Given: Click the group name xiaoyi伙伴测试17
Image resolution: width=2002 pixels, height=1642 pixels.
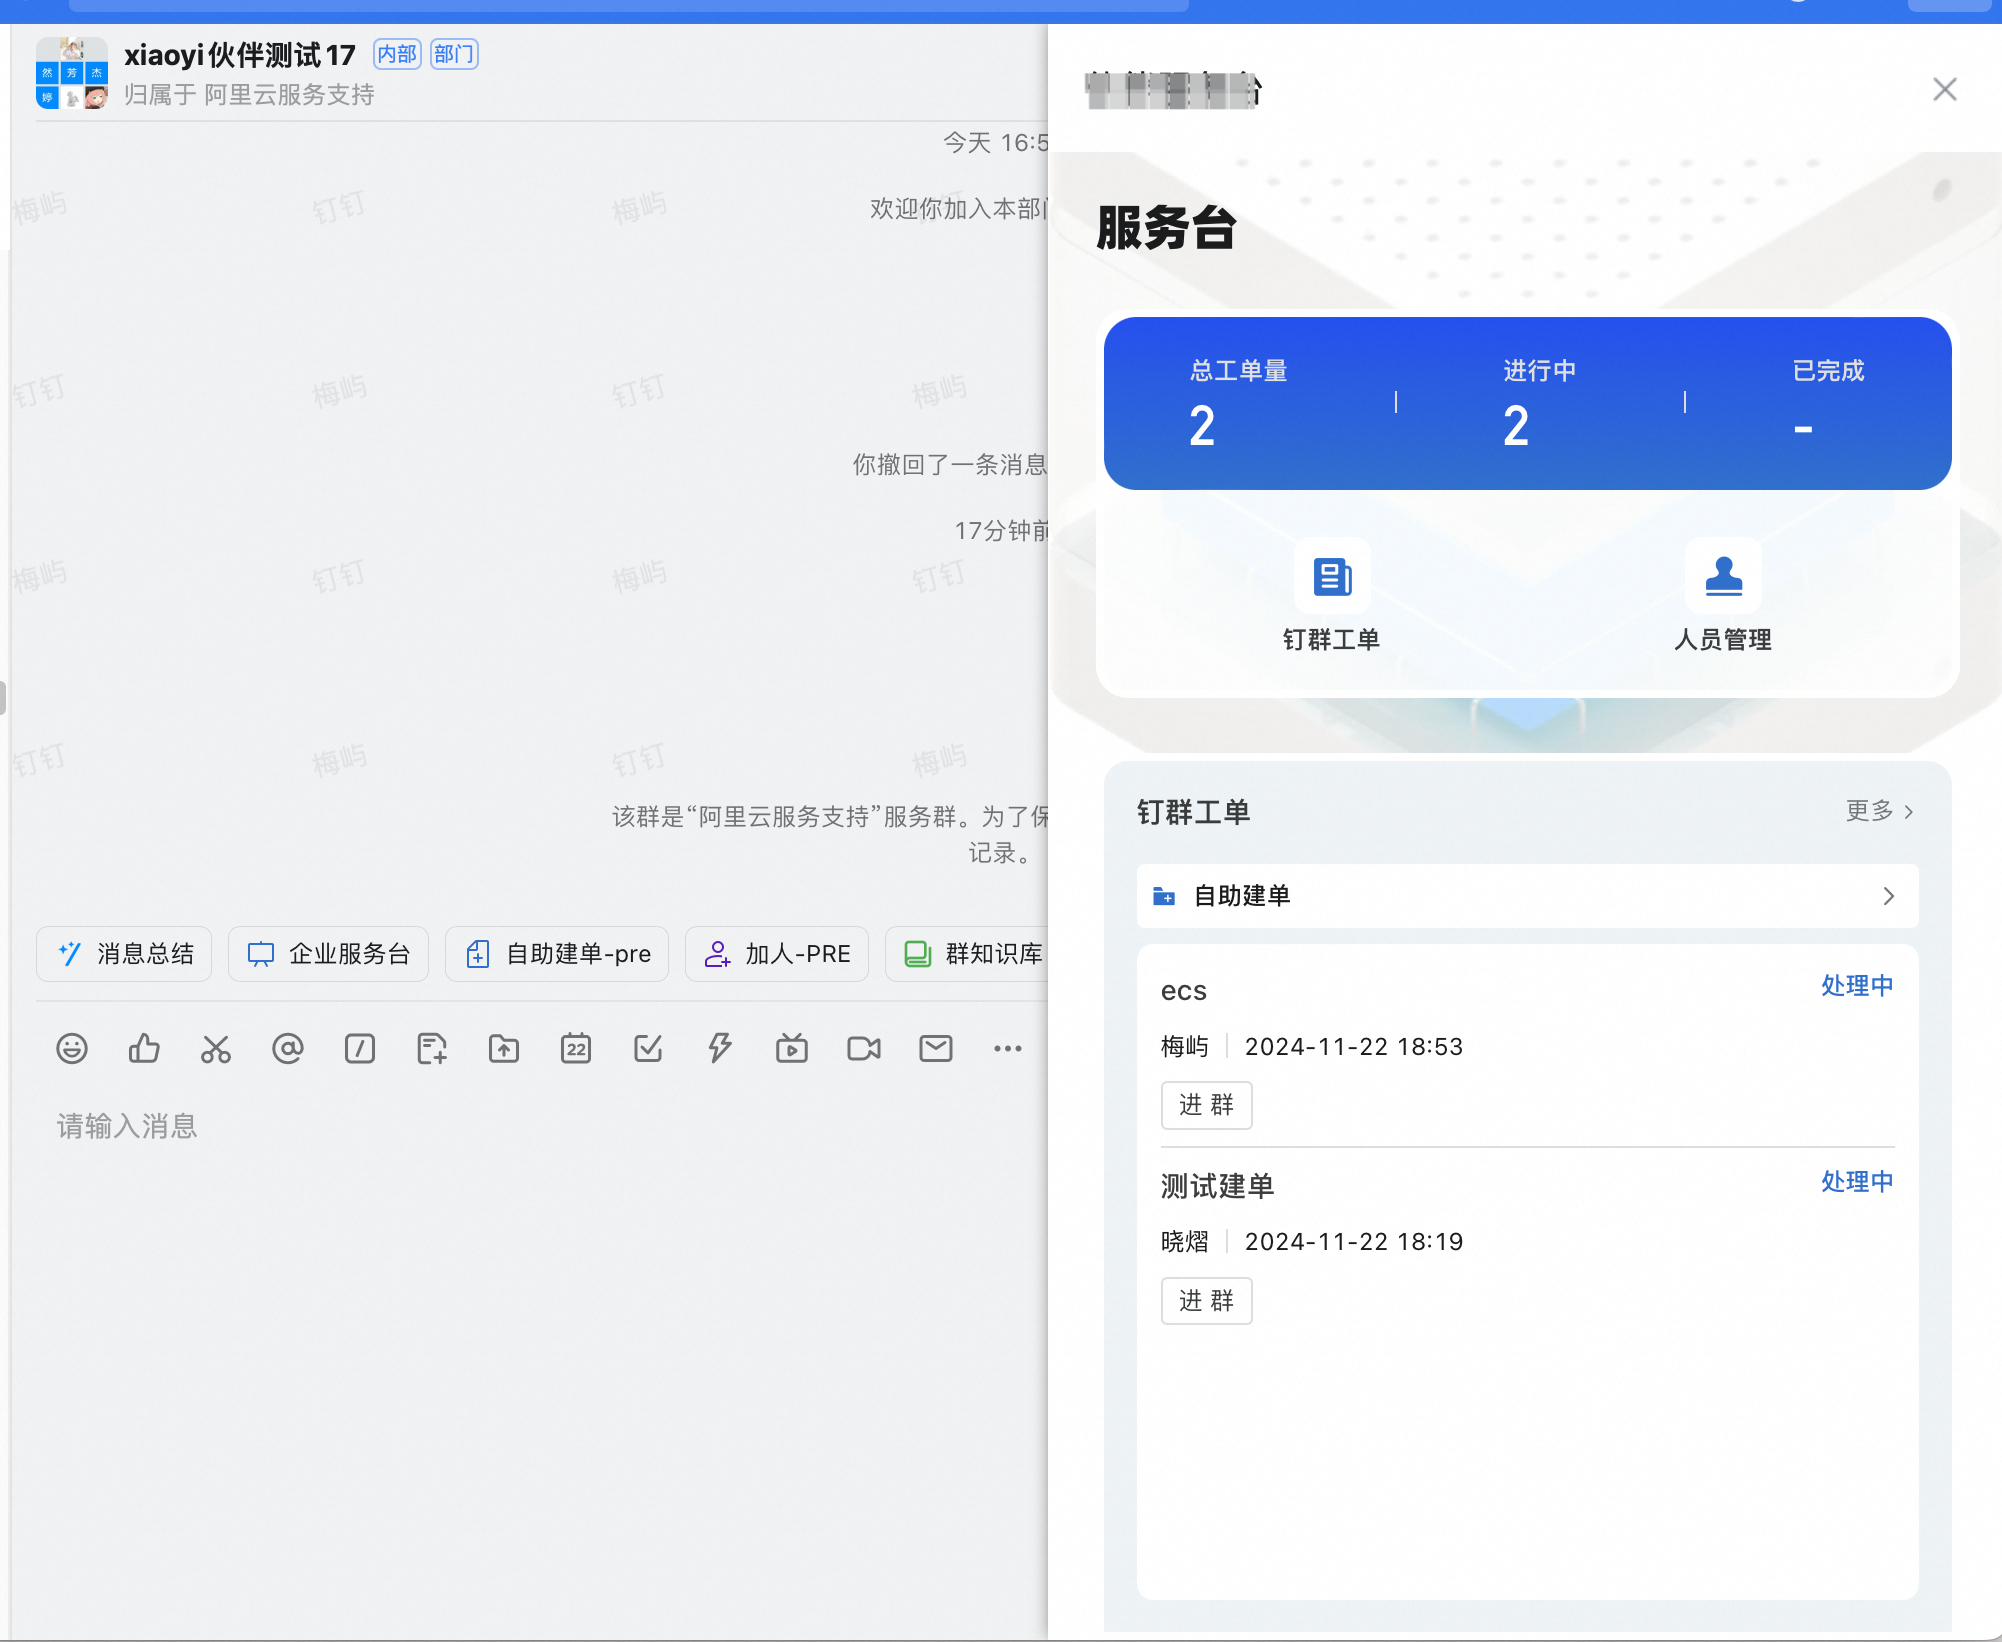Looking at the screenshot, I should pos(240,55).
